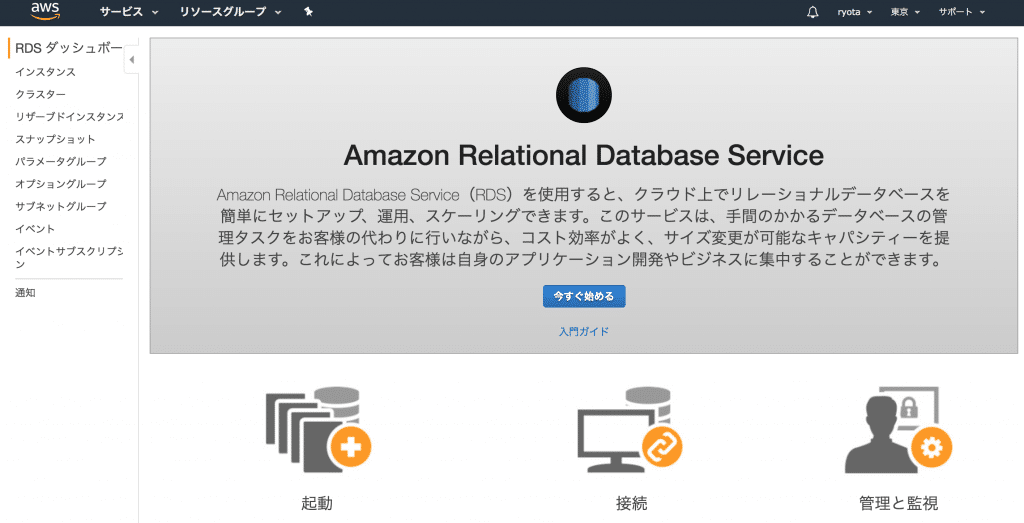Open the 入門ガイド link

584,332
